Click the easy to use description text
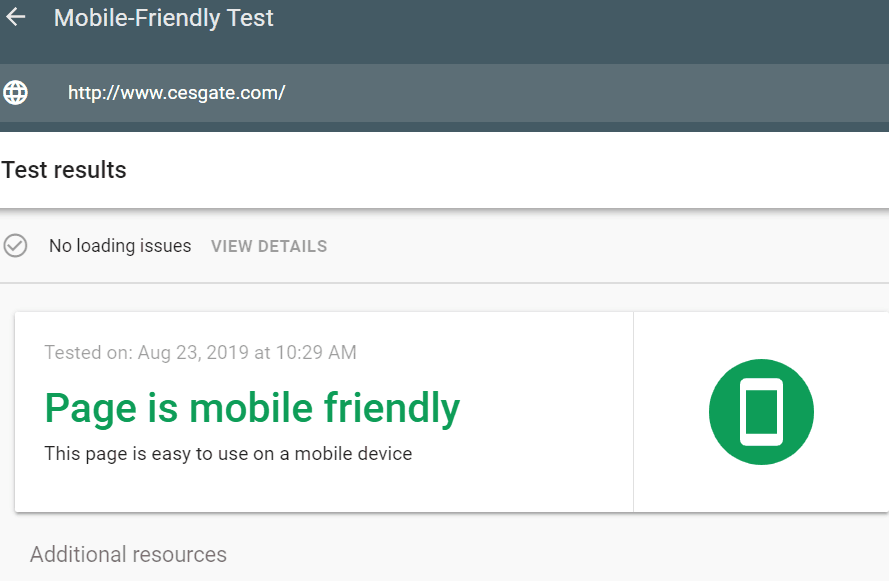 tap(228, 454)
